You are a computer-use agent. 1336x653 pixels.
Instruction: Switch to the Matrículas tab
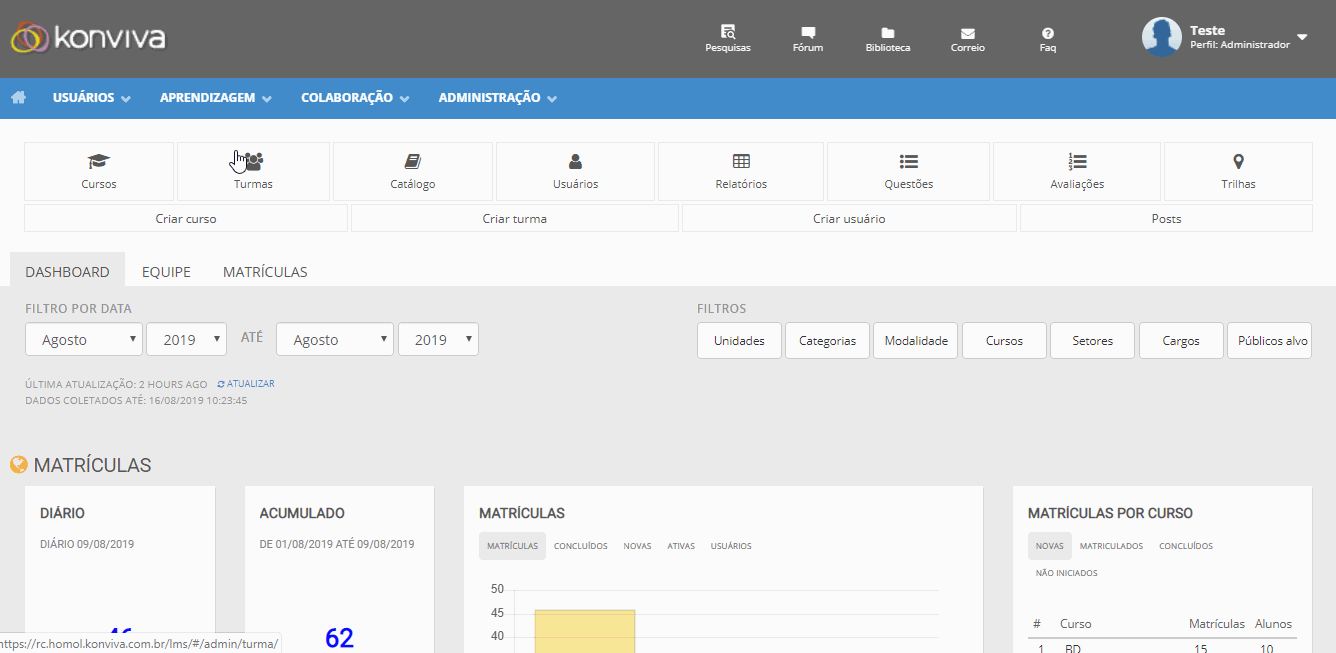(265, 271)
